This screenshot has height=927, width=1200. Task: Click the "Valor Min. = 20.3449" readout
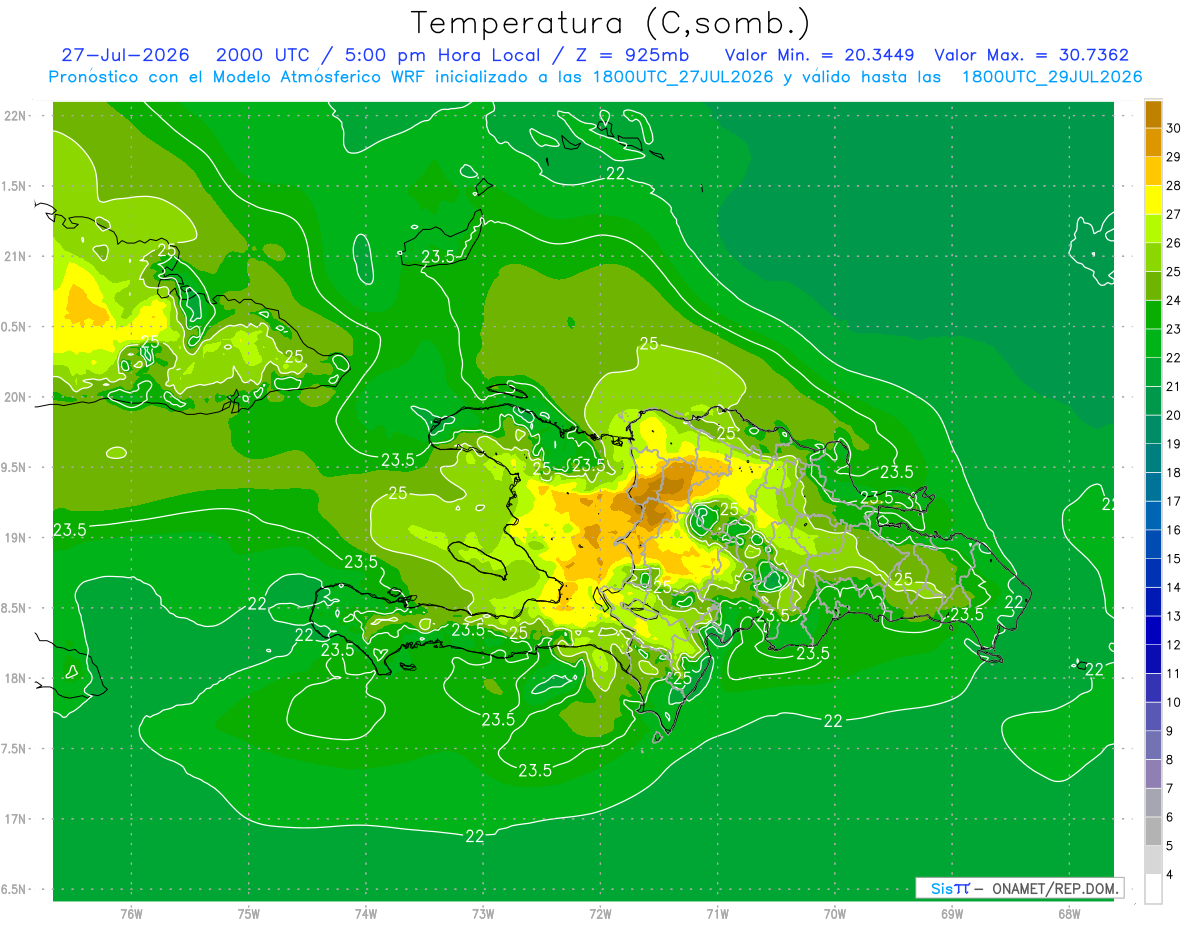pyautogui.click(x=820, y=55)
